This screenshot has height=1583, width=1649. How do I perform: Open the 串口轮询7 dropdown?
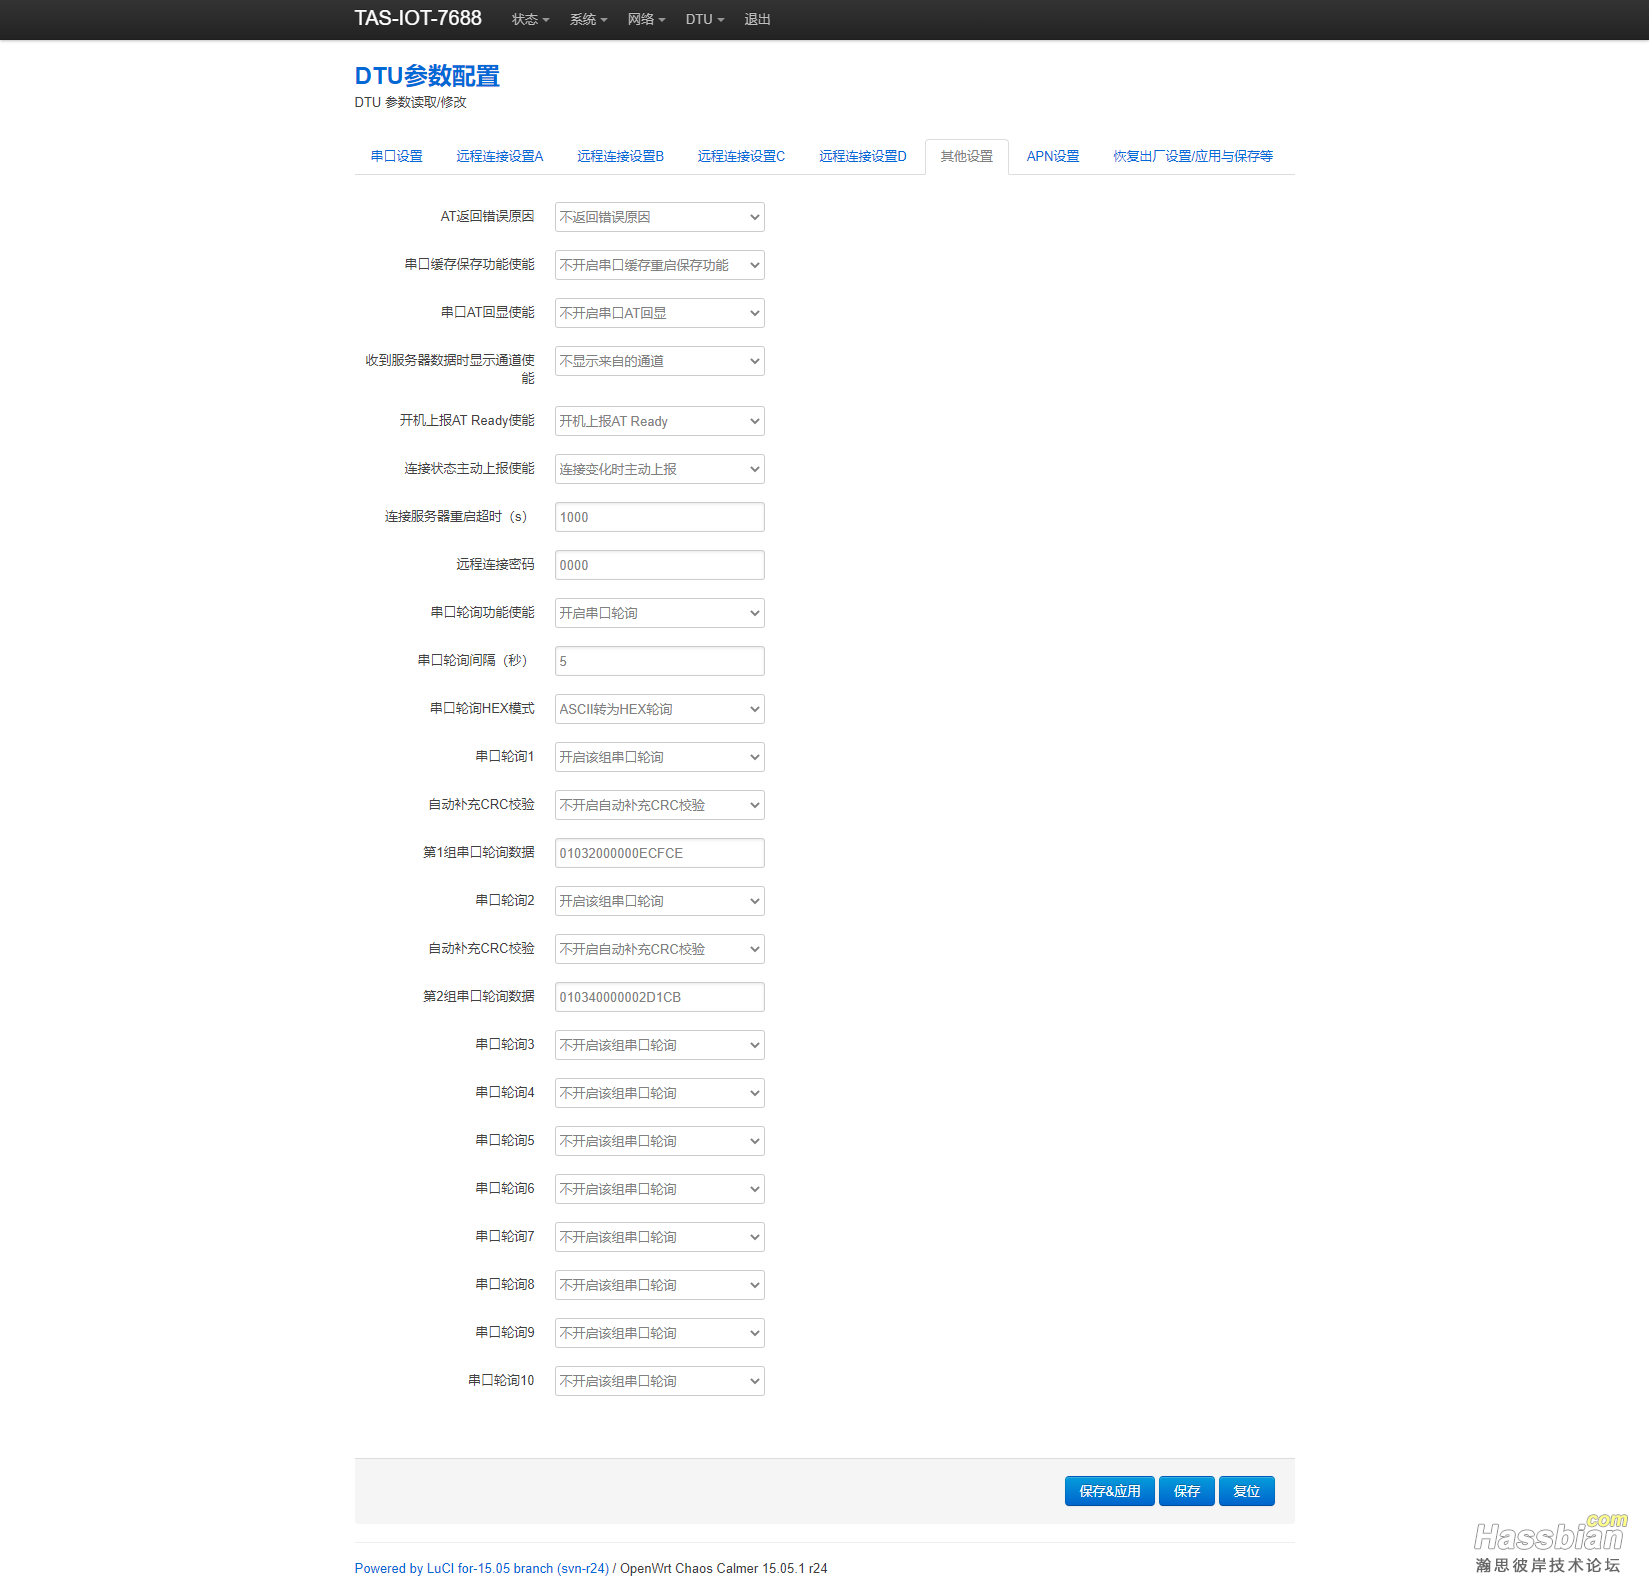pyautogui.click(x=660, y=1237)
